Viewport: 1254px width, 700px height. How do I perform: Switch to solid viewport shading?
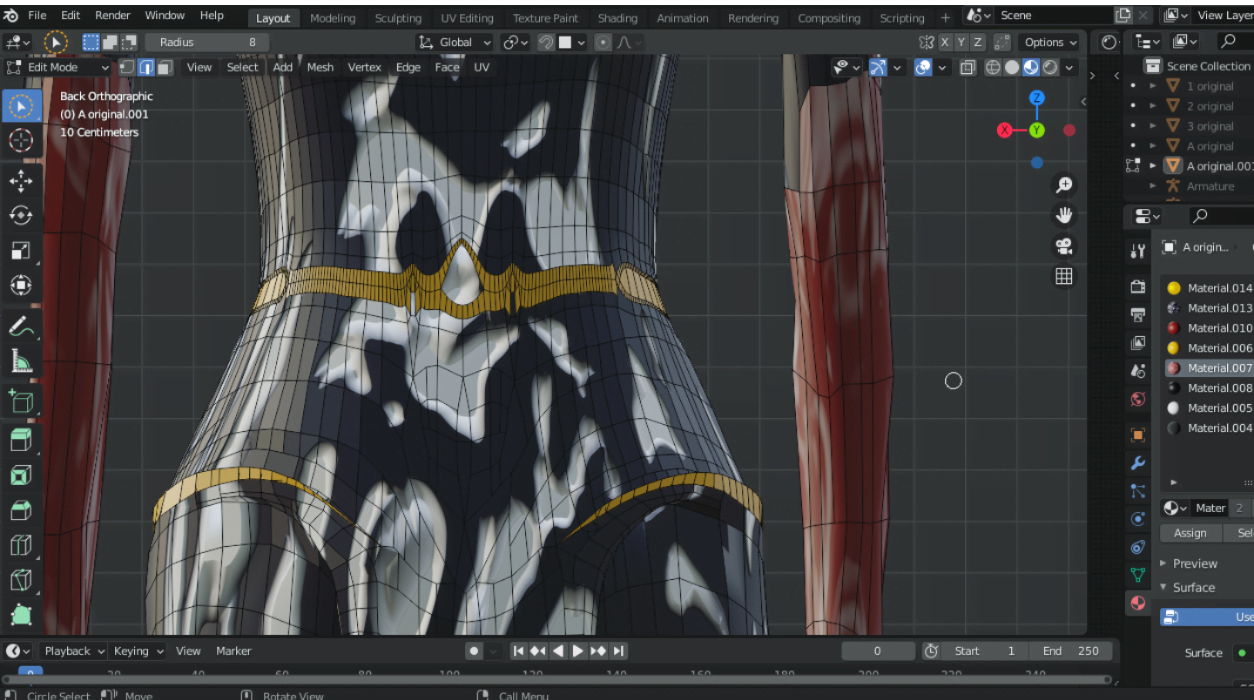point(1012,67)
